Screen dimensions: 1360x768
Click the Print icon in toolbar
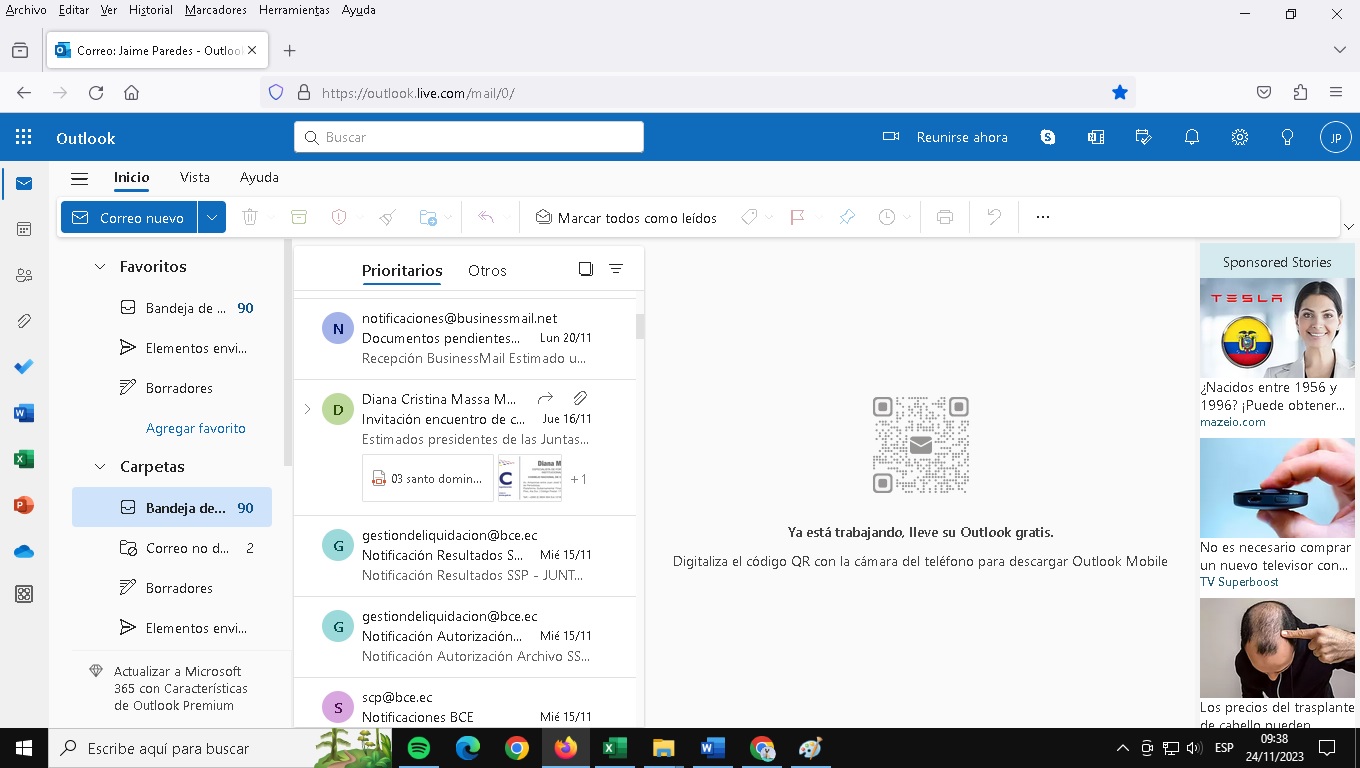click(944, 217)
